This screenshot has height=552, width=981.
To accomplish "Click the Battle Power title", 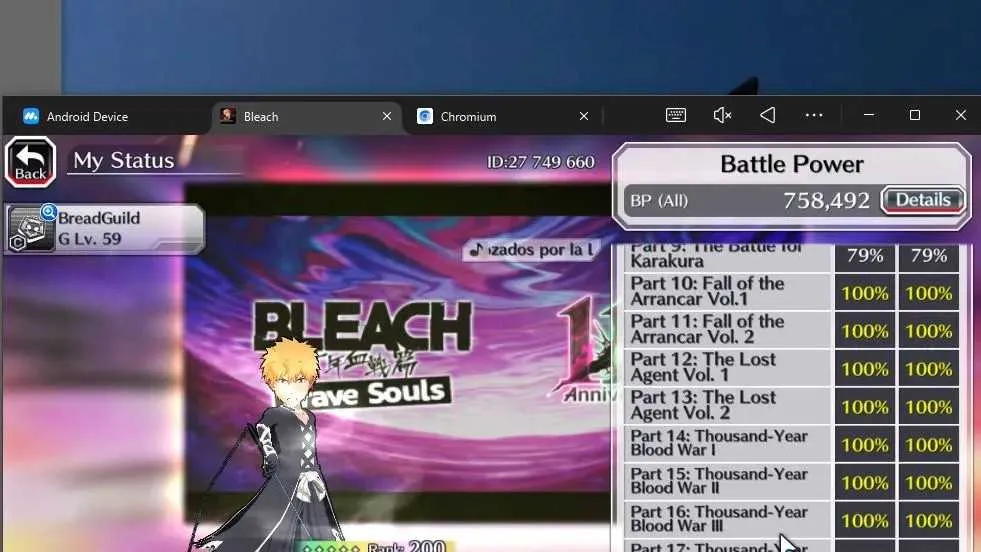I will pos(791,164).
